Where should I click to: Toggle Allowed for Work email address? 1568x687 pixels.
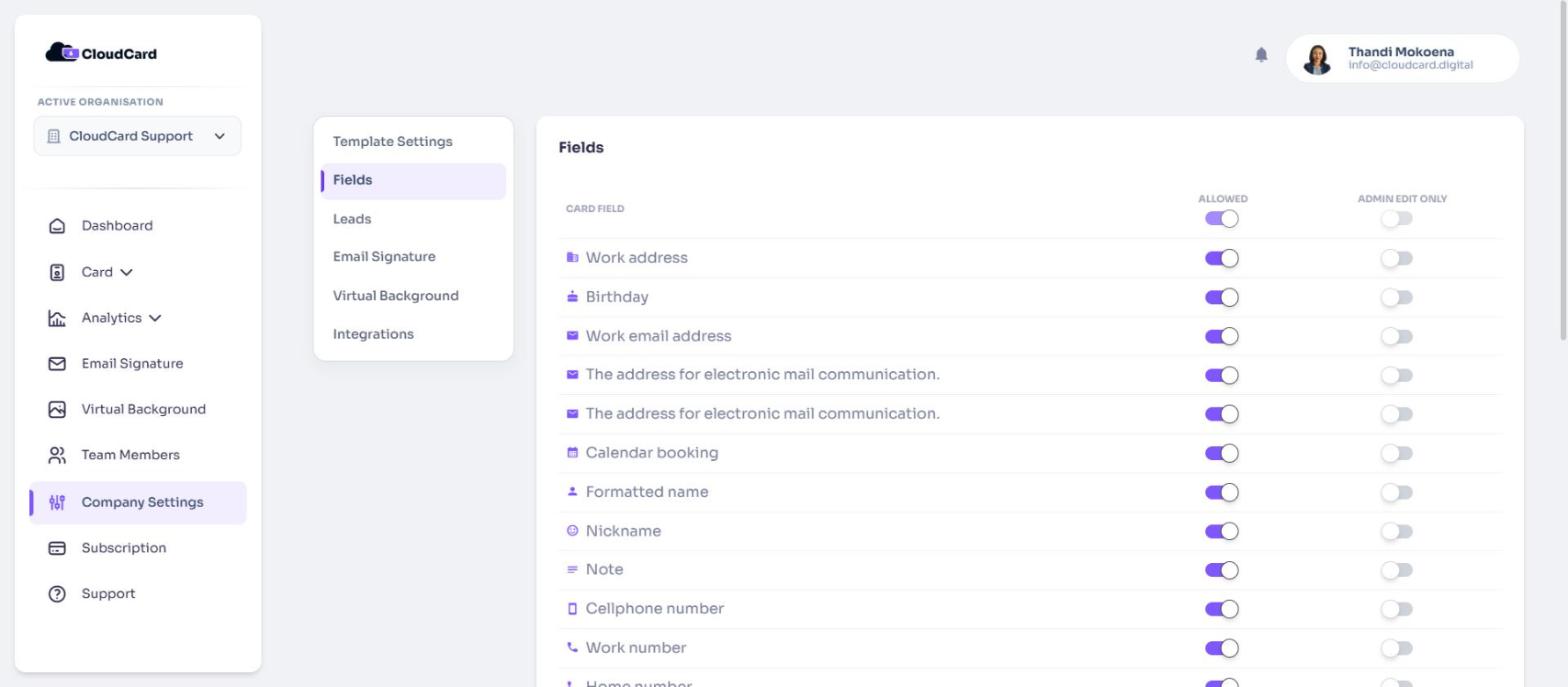pyautogui.click(x=1222, y=336)
